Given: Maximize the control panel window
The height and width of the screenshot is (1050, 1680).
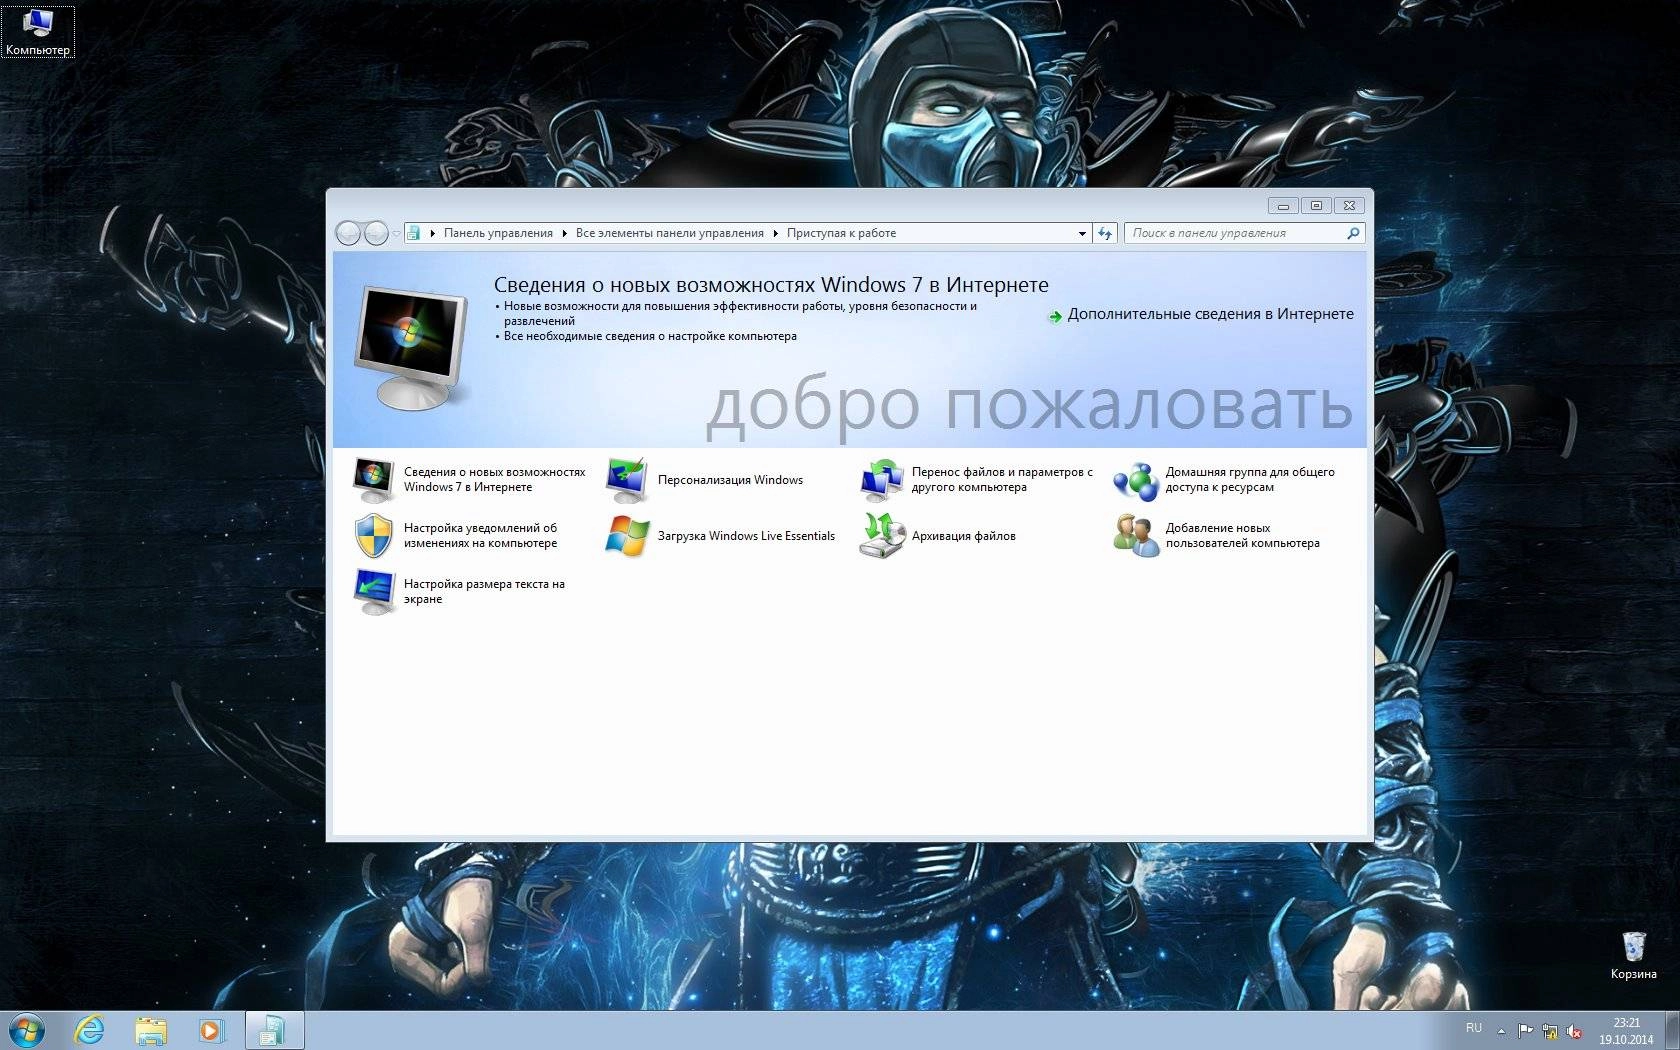Looking at the screenshot, I should (1316, 206).
